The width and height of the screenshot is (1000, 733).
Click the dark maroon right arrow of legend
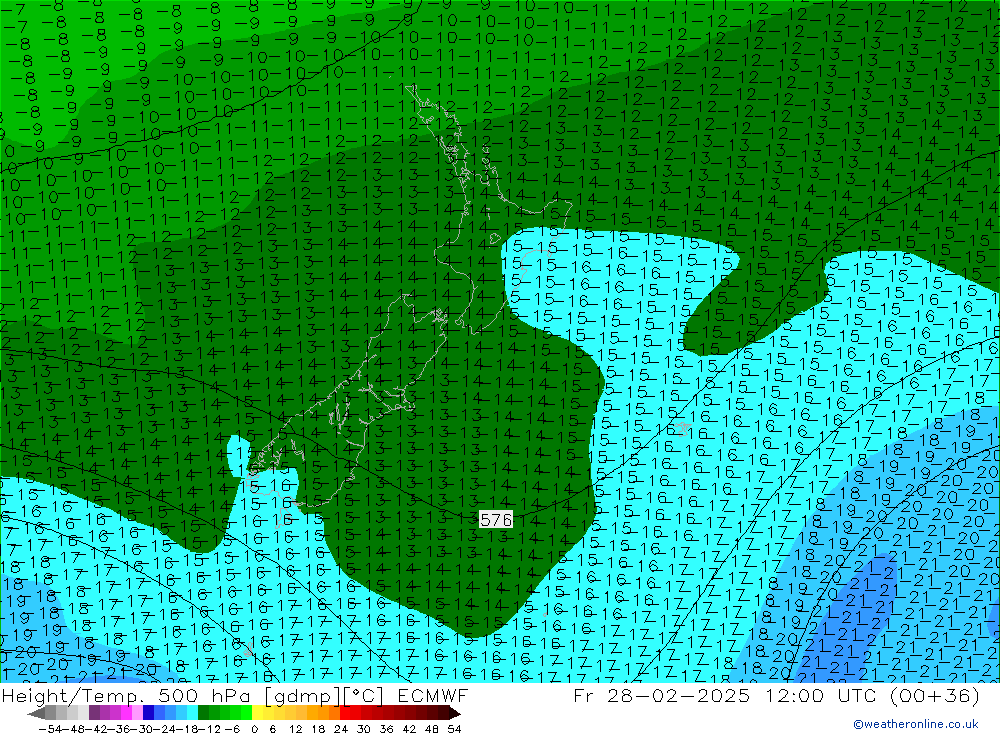454,714
